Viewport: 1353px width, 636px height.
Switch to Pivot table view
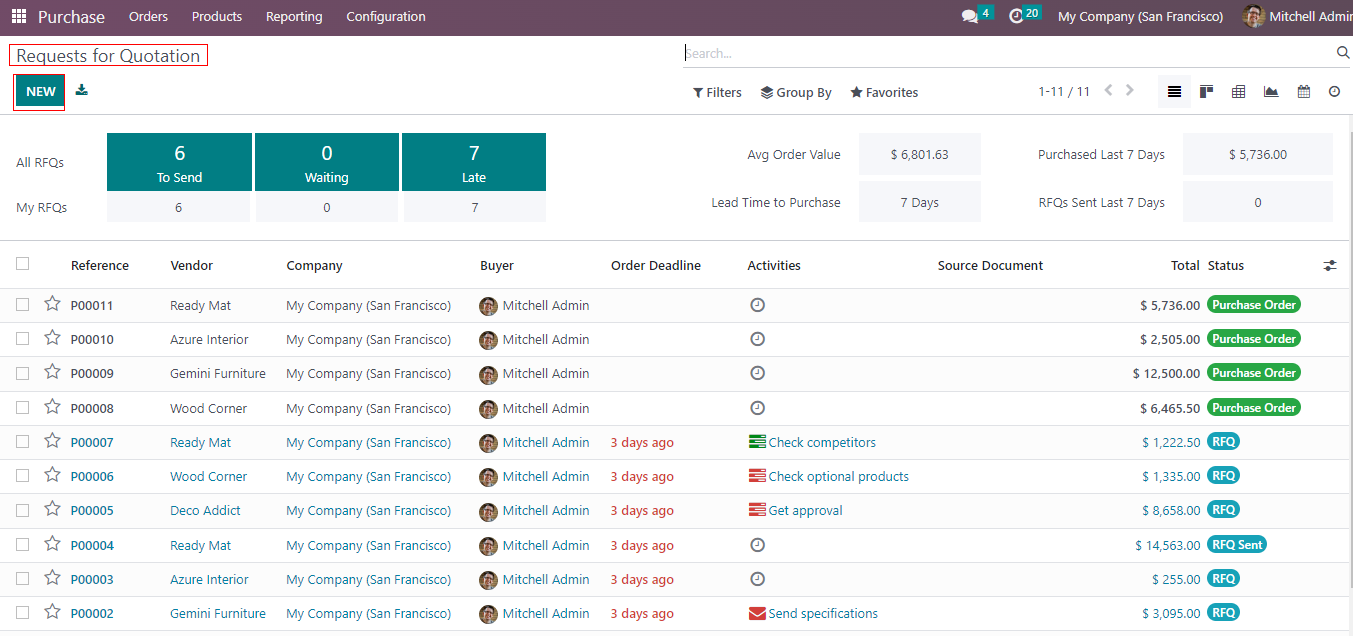[1239, 92]
